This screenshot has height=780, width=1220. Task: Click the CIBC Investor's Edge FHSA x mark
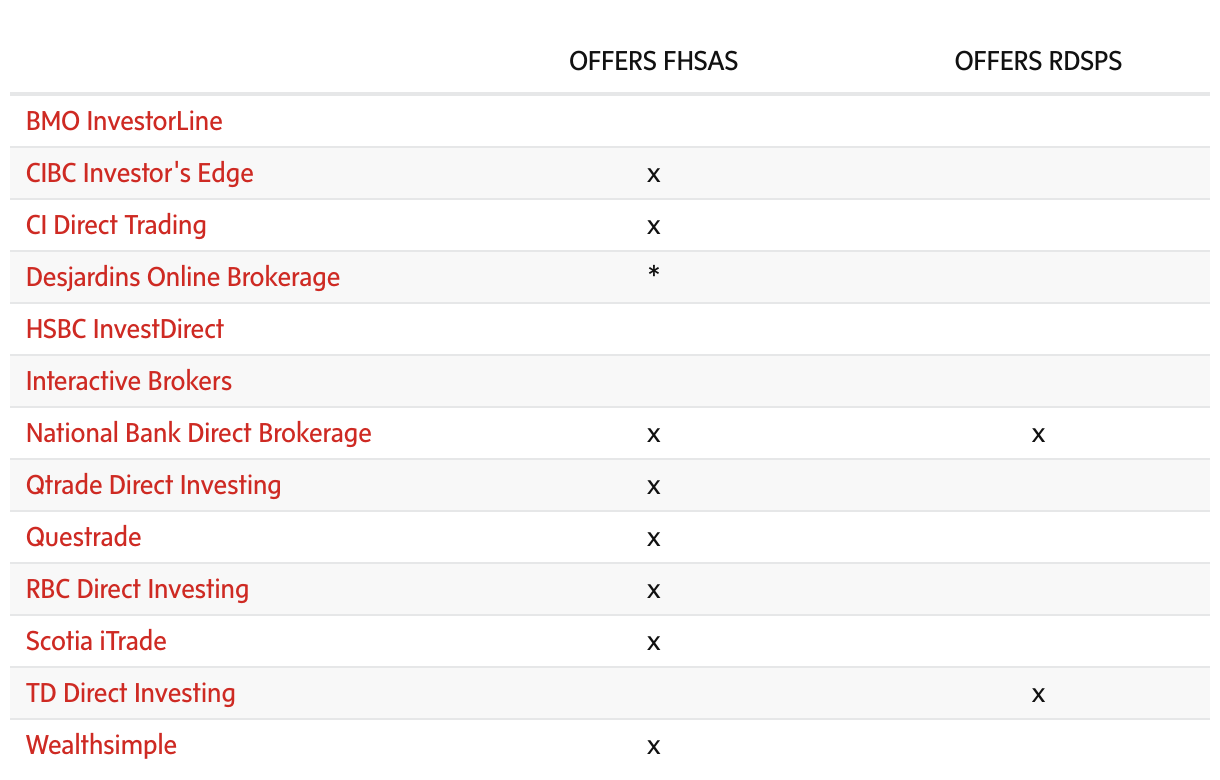(653, 174)
